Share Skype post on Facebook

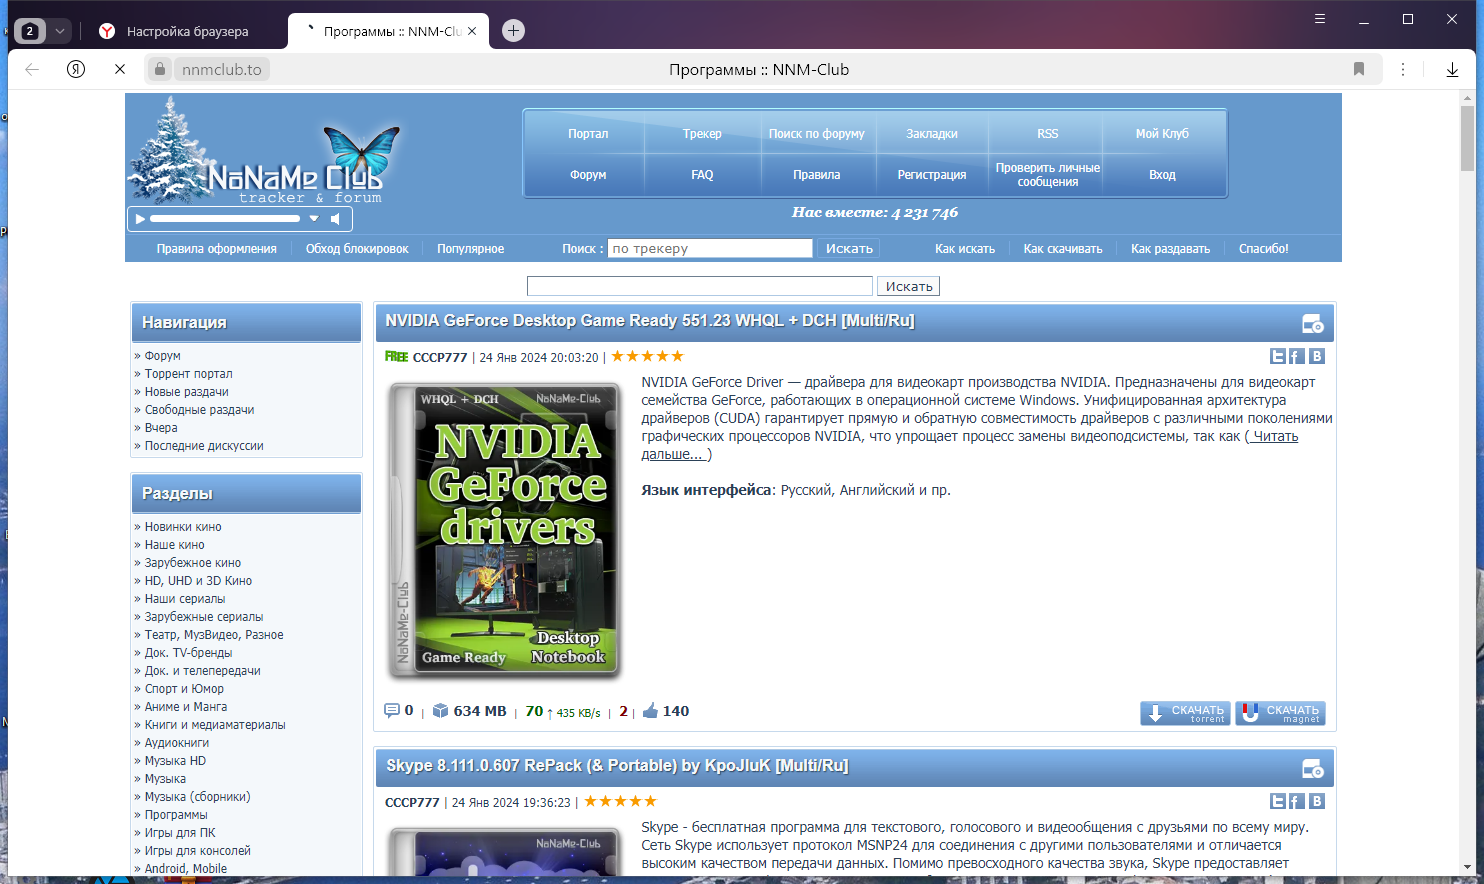(x=1296, y=801)
